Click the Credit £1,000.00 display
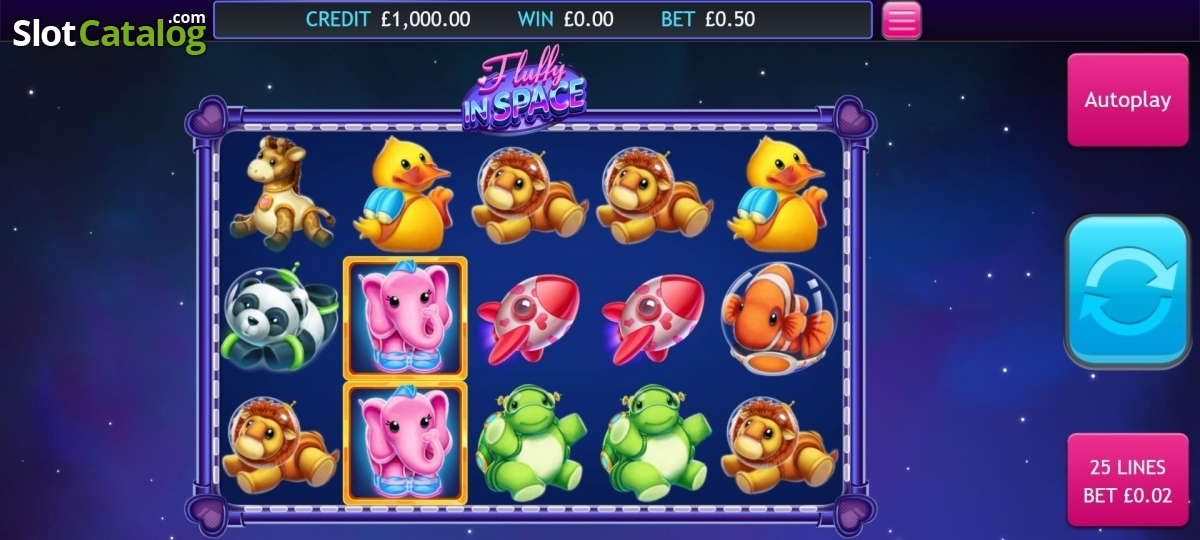 tap(388, 19)
